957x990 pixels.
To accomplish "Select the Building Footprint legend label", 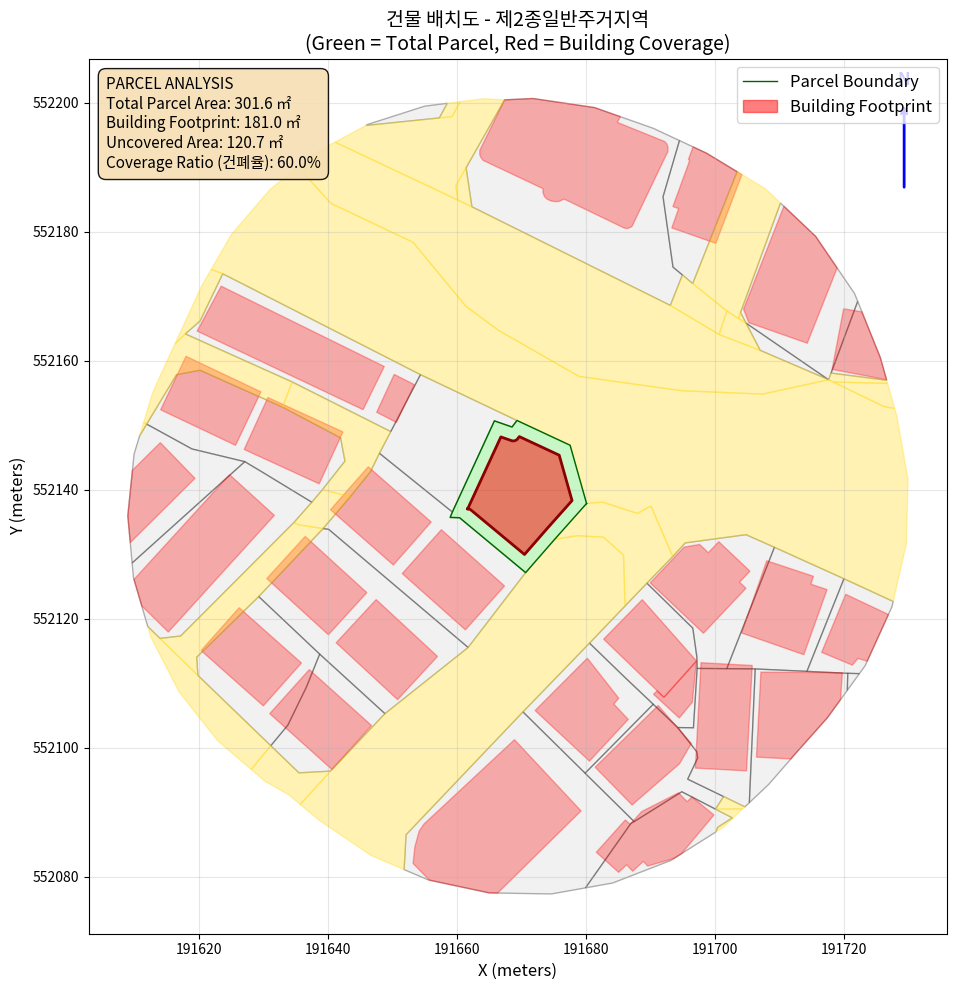I will click(860, 106).
